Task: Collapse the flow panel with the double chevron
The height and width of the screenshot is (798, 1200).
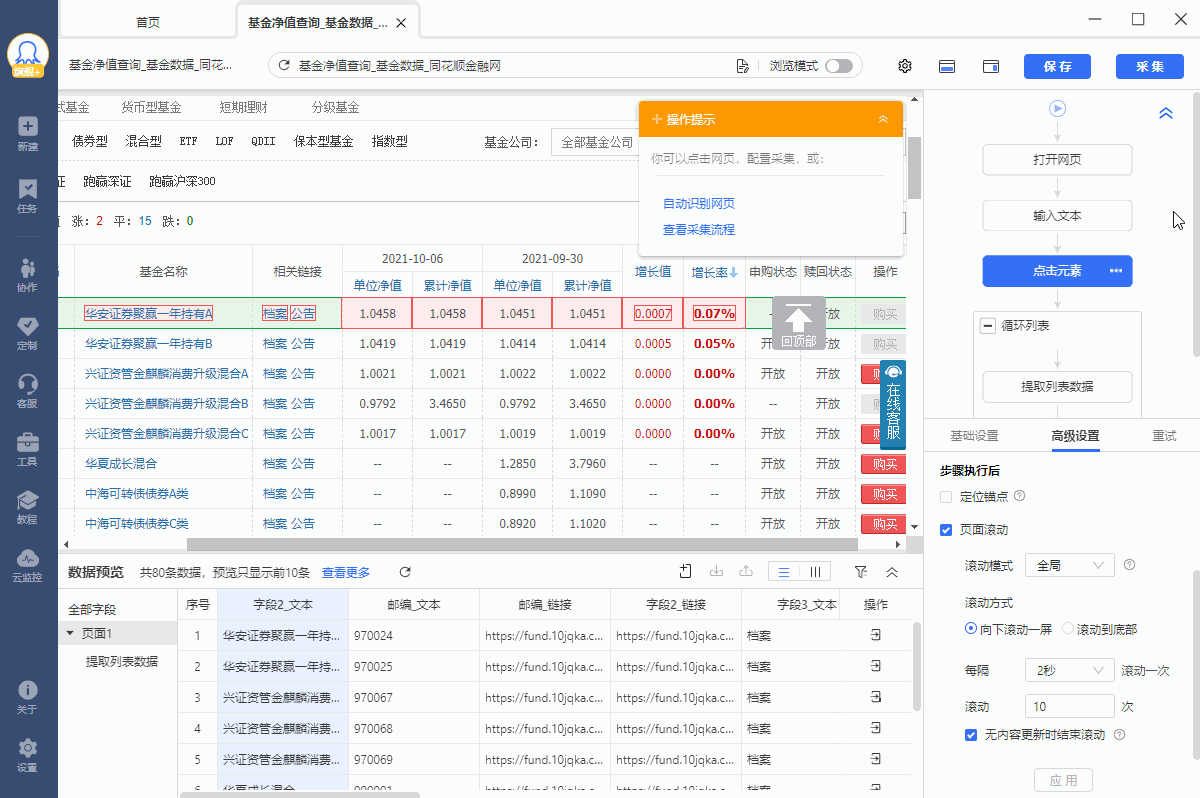Action: pyautogui.click(x=1166, y=113)
